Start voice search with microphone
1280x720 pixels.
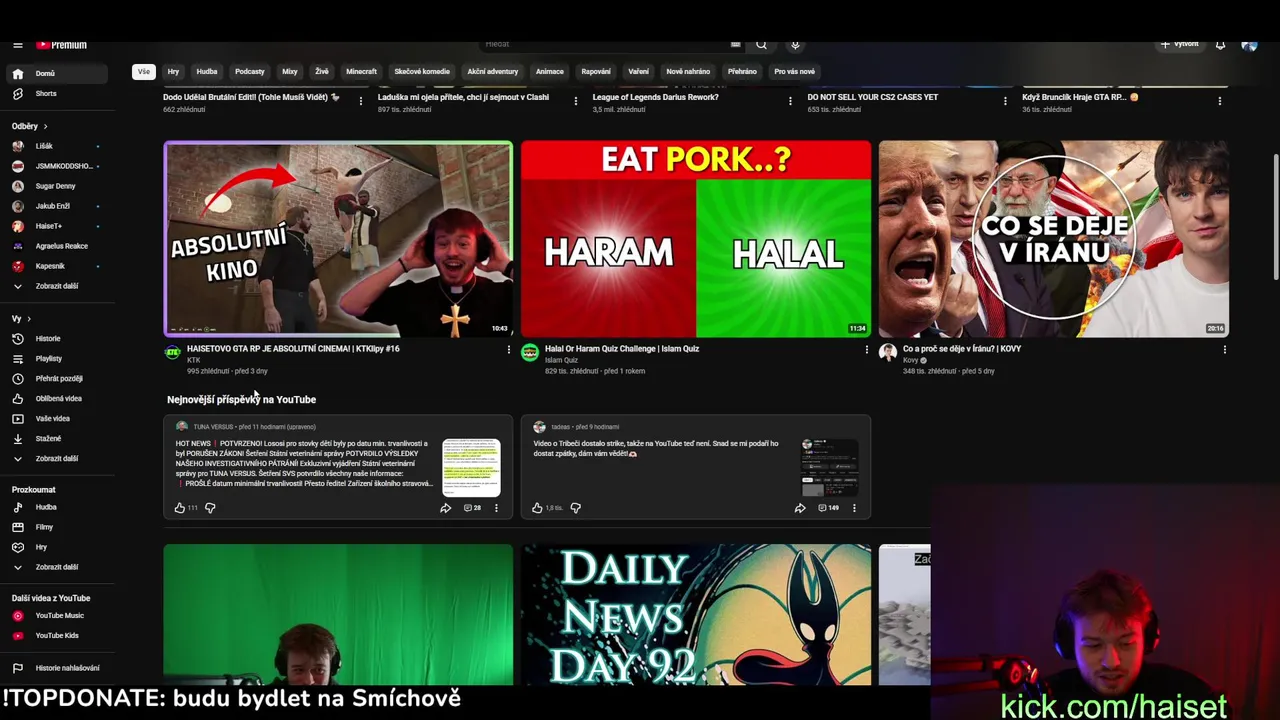tap(795, 44)
